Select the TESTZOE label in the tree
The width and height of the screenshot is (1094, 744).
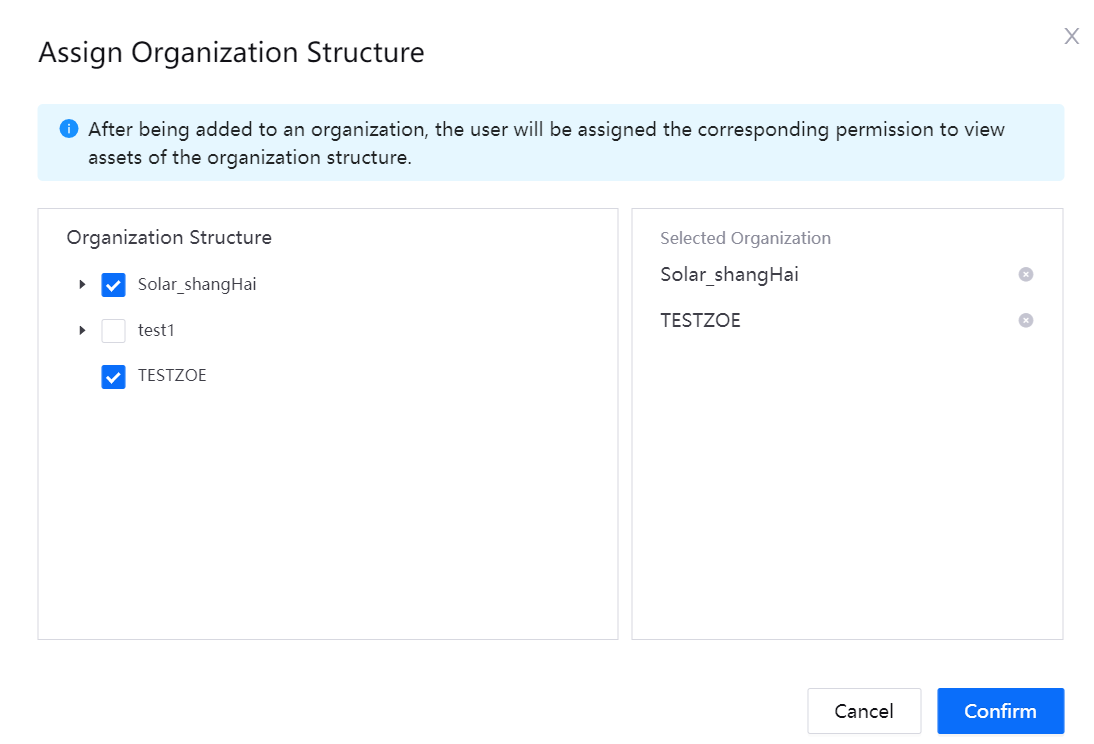click(x=172, y=376)
